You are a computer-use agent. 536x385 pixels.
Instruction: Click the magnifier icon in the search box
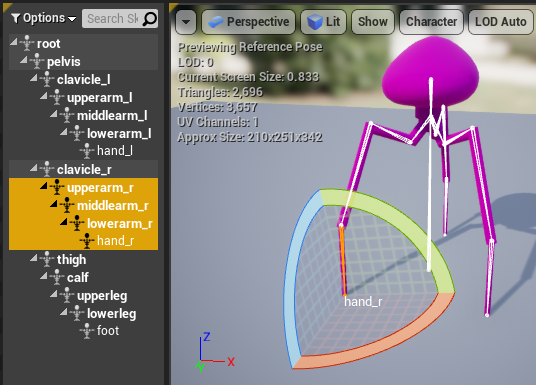click(149, 19)
